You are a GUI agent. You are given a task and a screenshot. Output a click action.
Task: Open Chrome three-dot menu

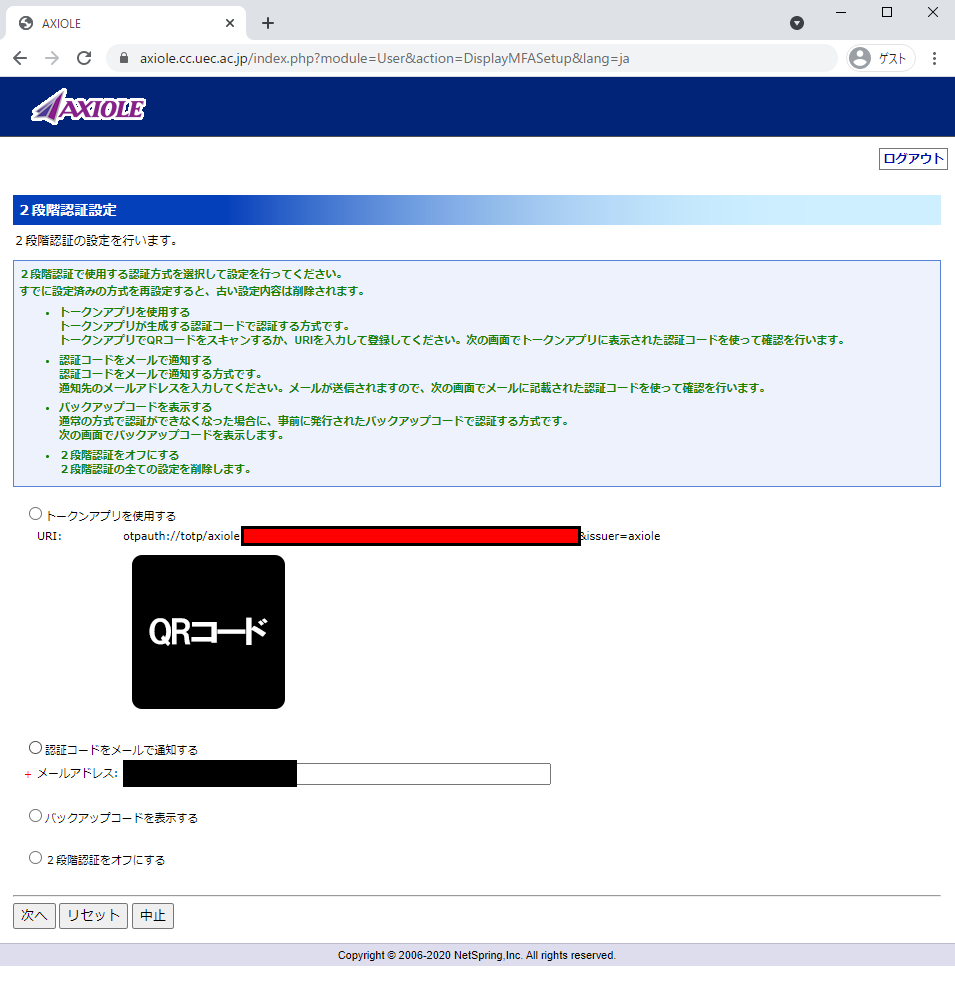point(934,58)
